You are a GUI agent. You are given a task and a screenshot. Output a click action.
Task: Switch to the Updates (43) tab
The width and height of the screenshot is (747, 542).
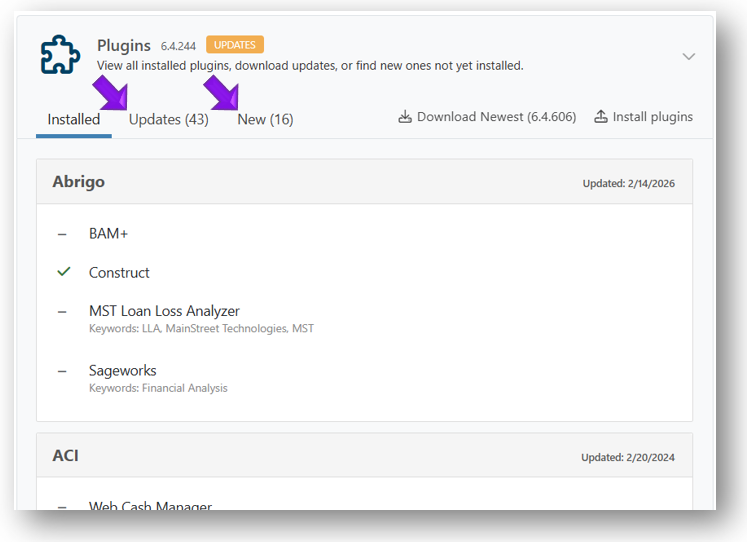169,120
